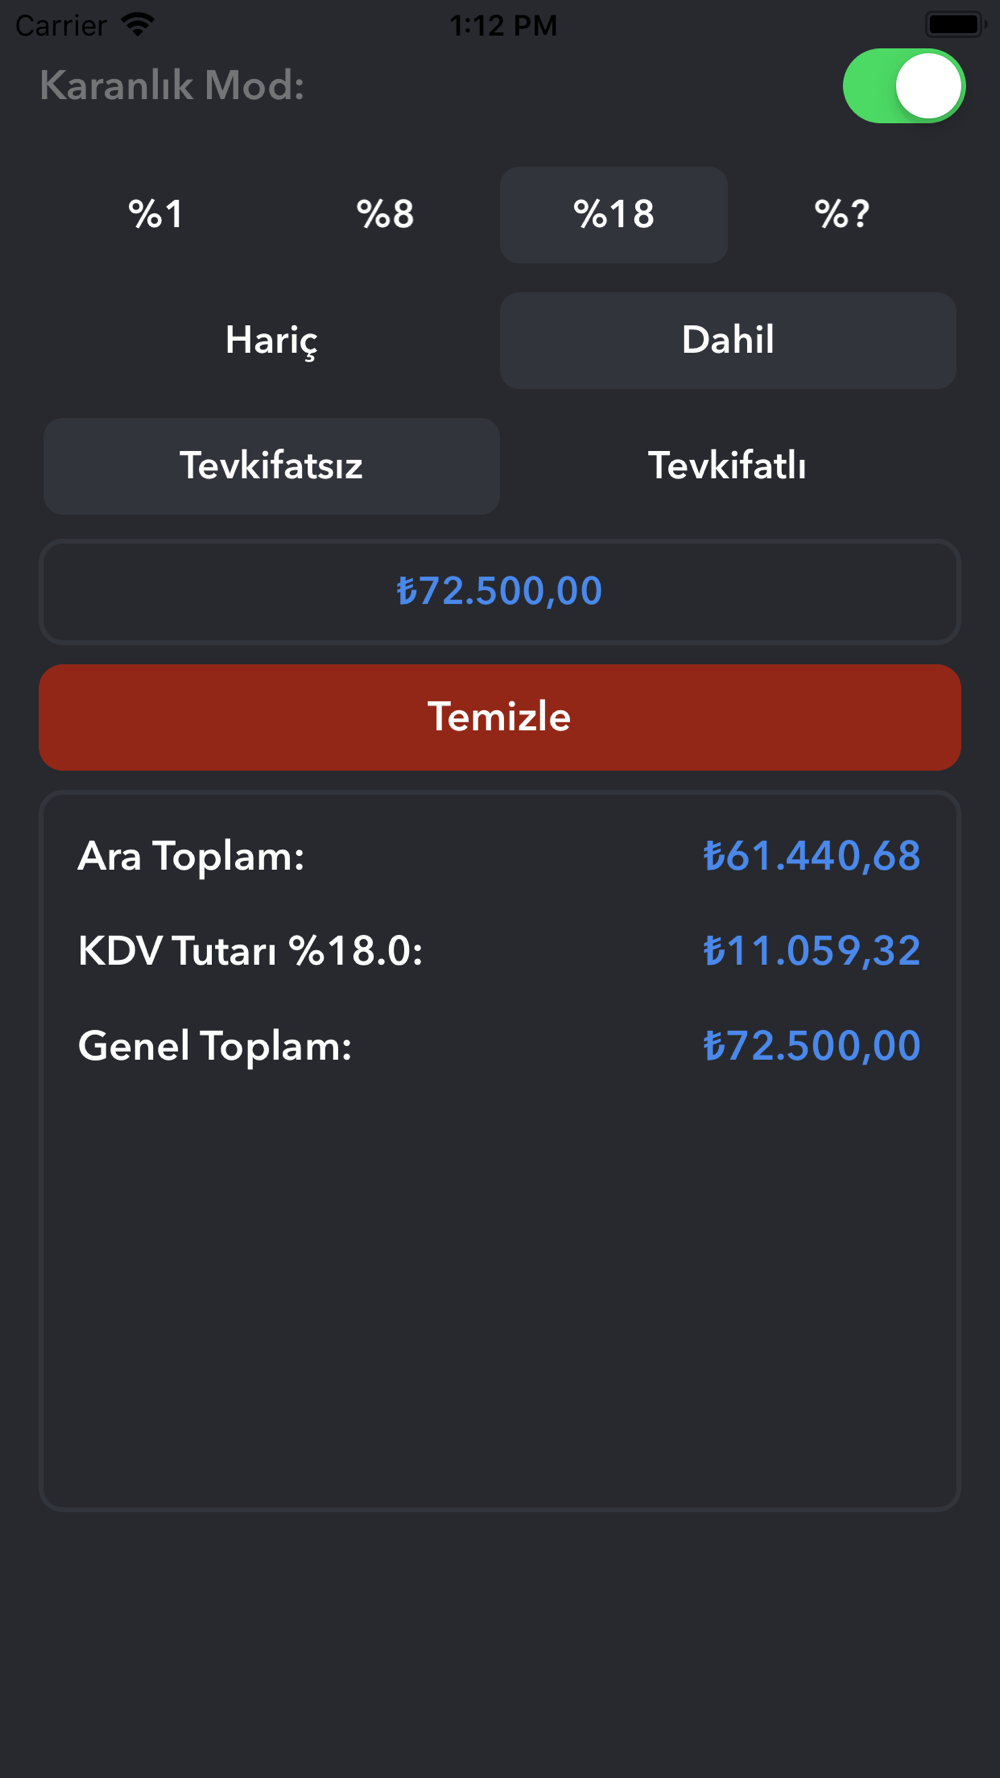
Task: Clear values with the Temizle button
Action: [x=500, y=717]
